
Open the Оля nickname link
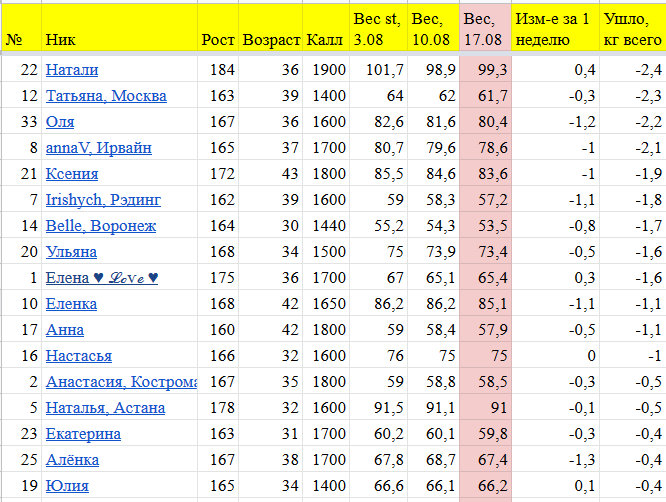click(60, 122)
